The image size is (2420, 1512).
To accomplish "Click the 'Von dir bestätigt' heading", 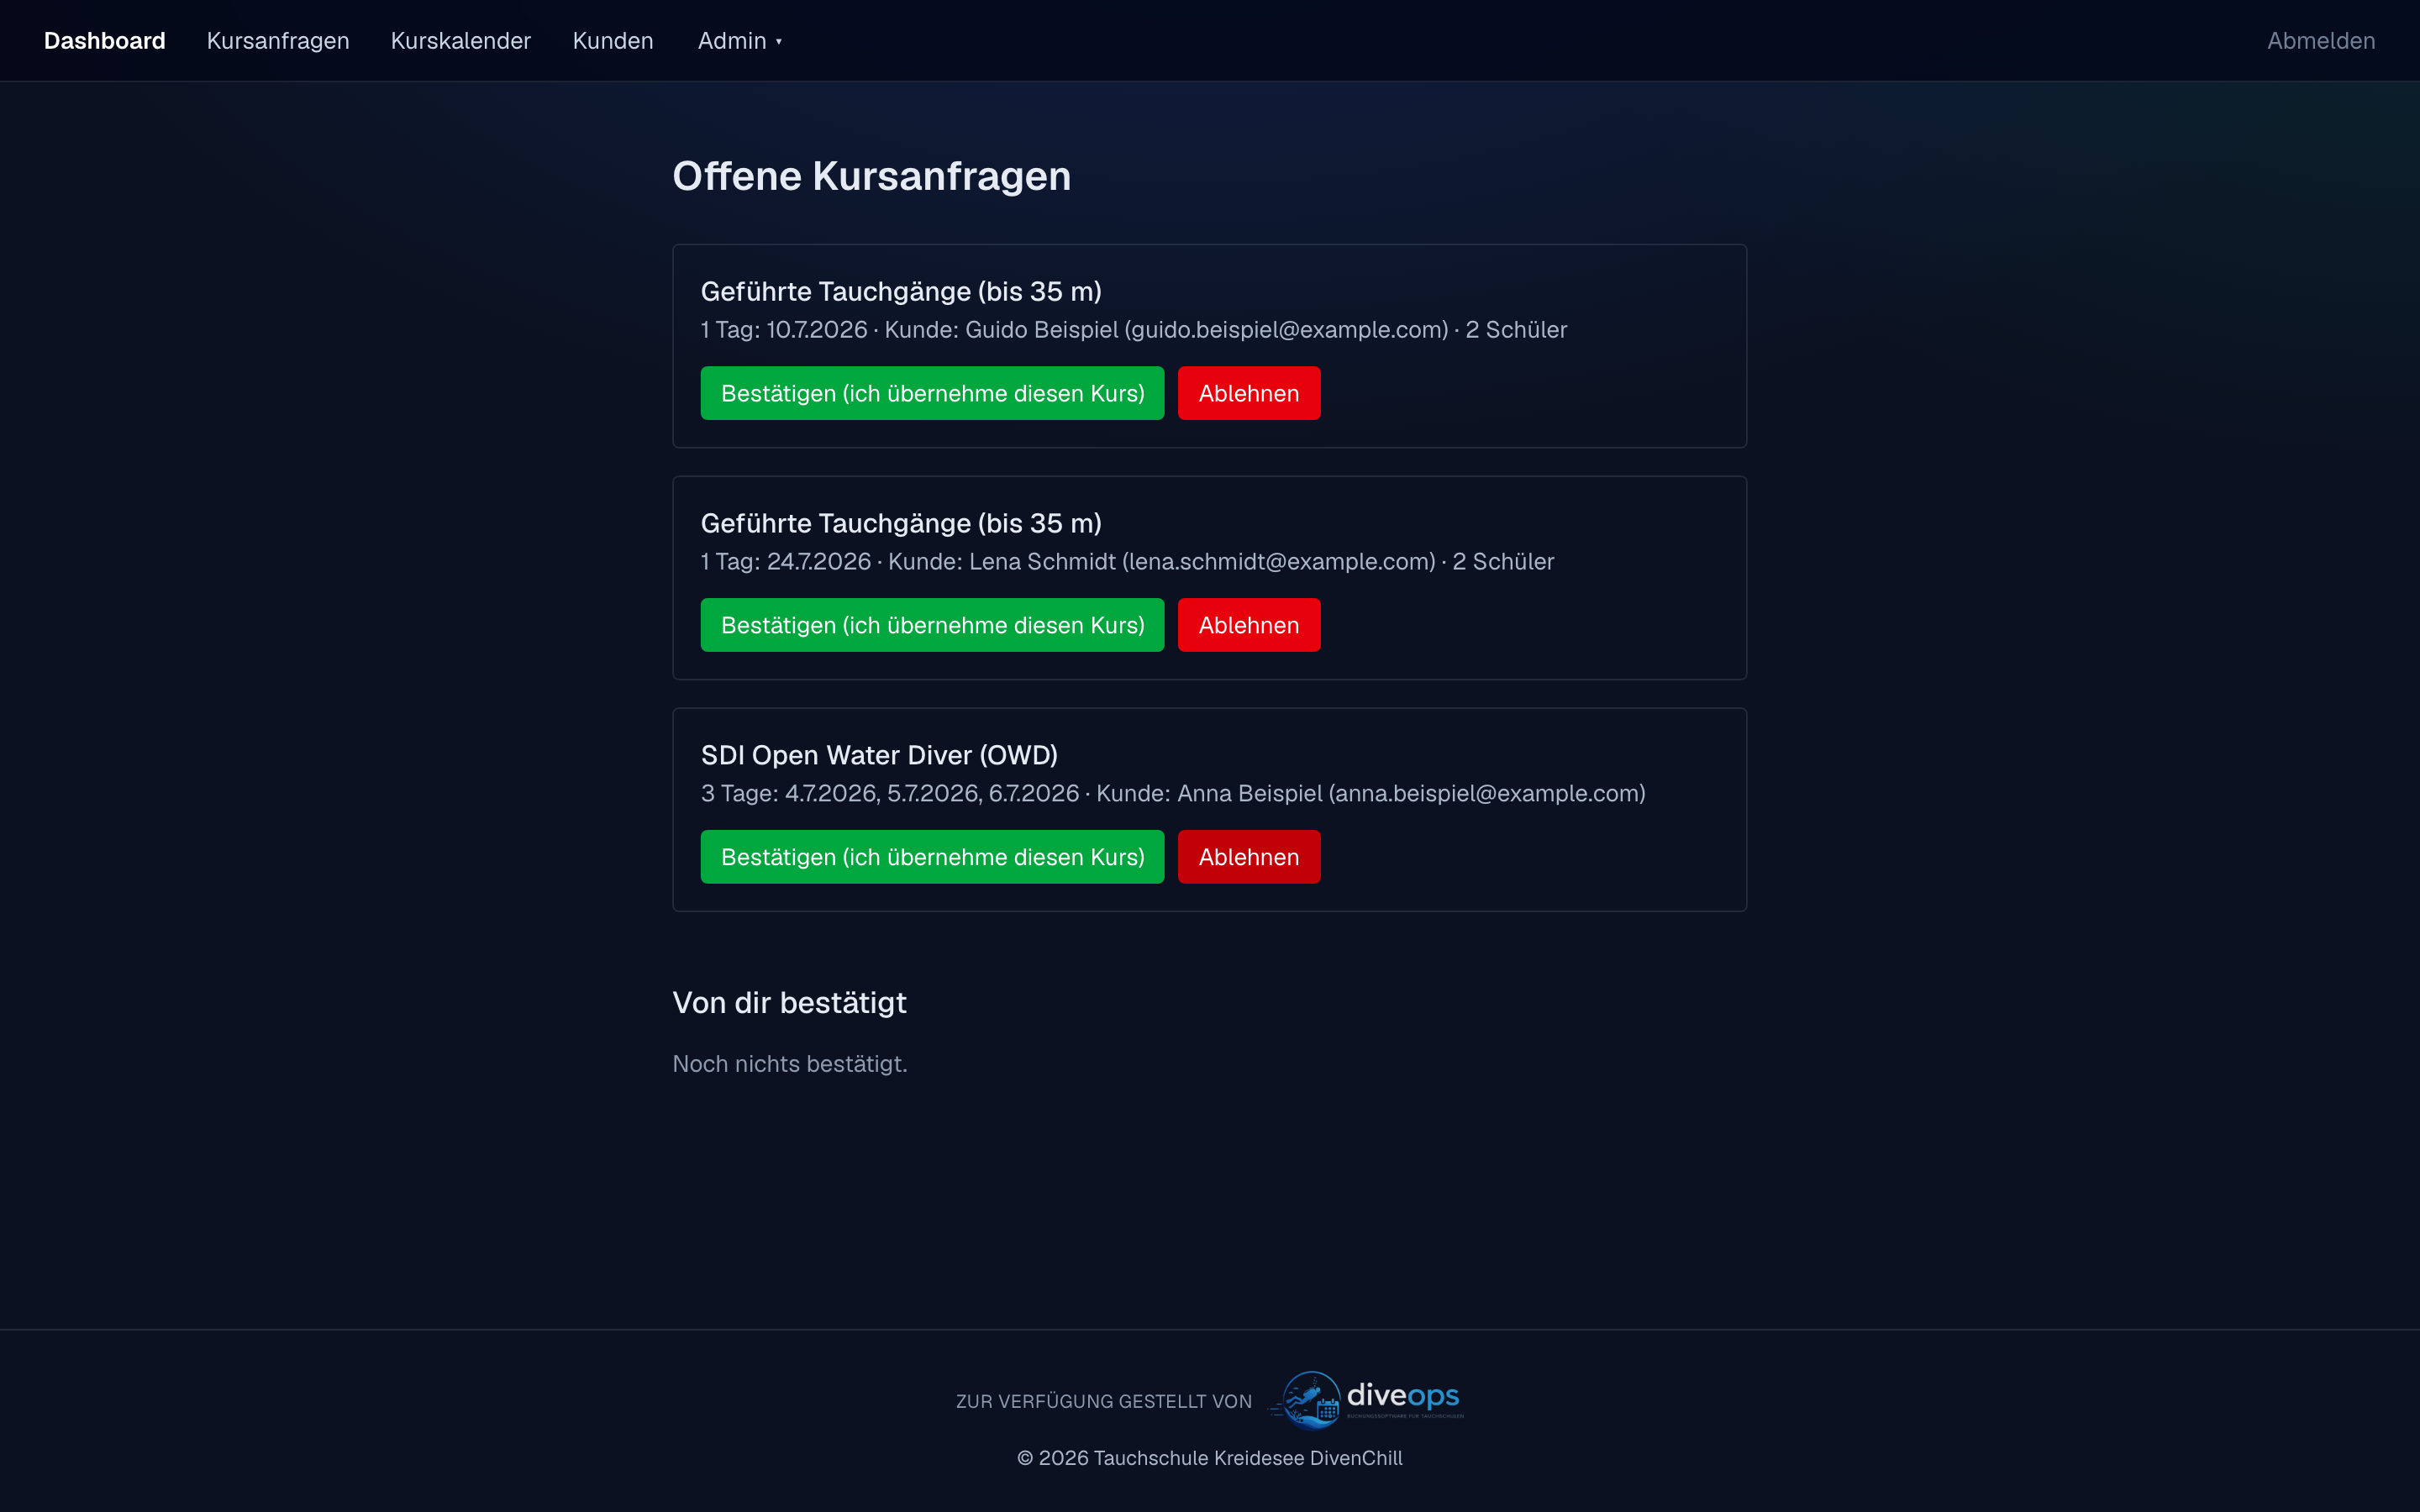I will tap(789, 1002).
